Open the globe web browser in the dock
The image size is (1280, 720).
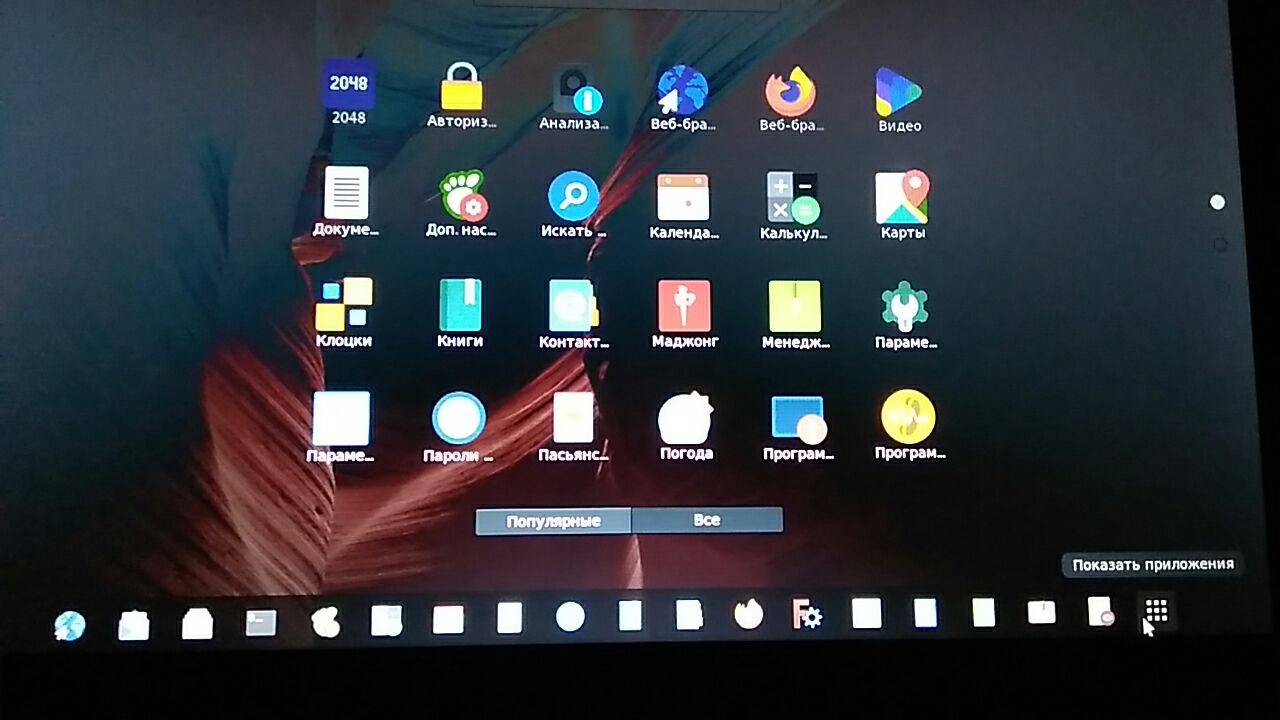(x=69, y=626)
